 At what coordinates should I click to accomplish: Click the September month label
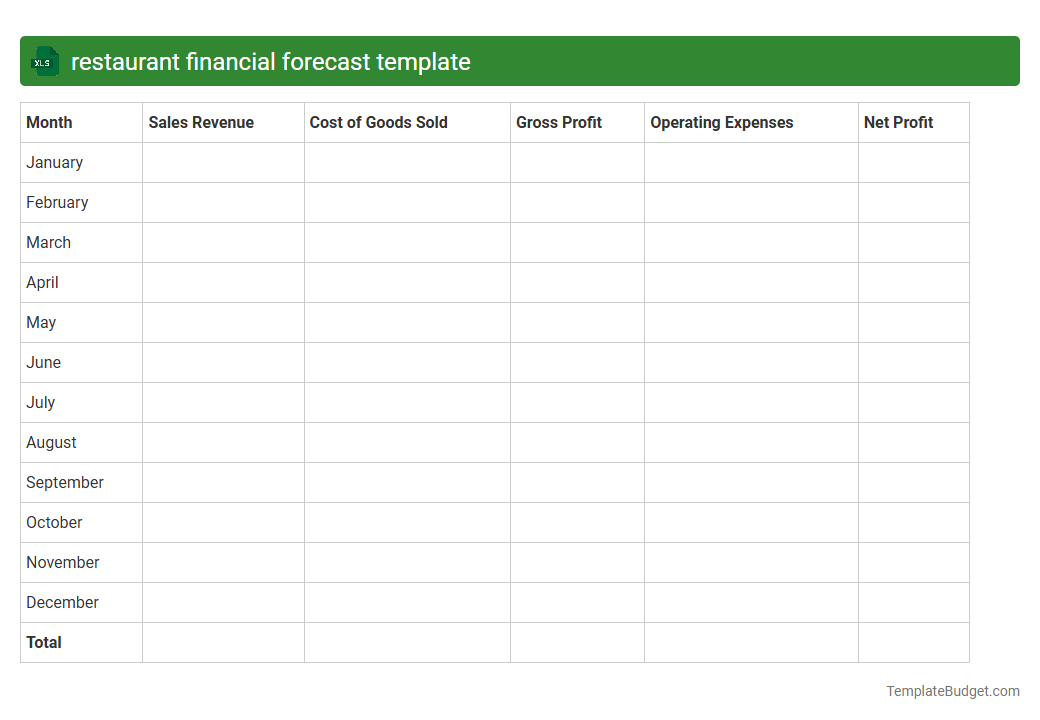click(x=64, y=482)
